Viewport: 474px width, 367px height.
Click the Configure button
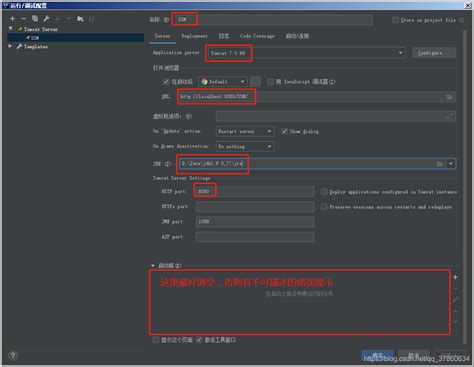point(434,53)
